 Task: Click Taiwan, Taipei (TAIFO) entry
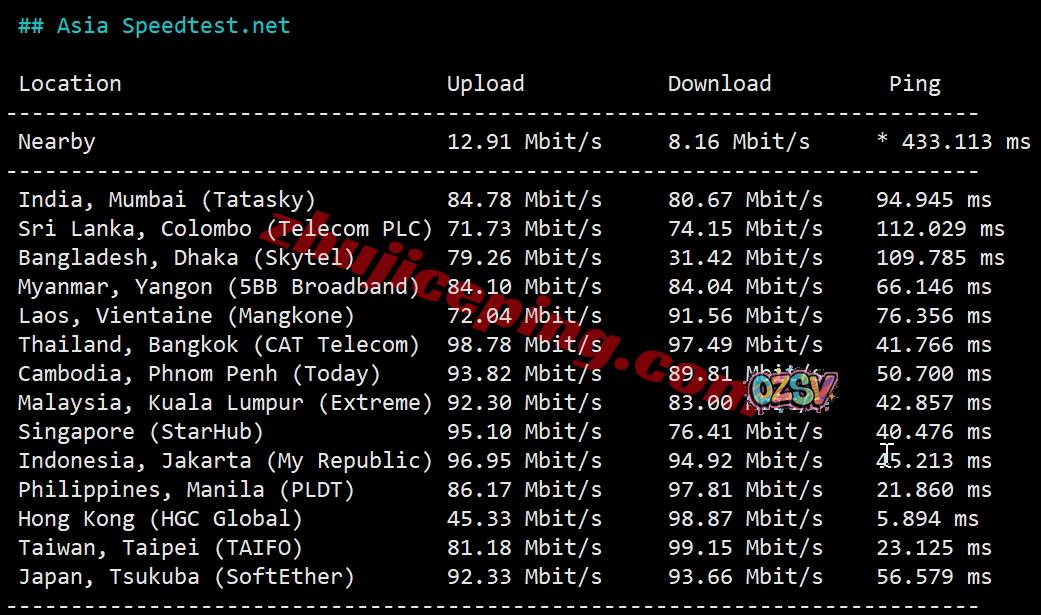(160, 549)
